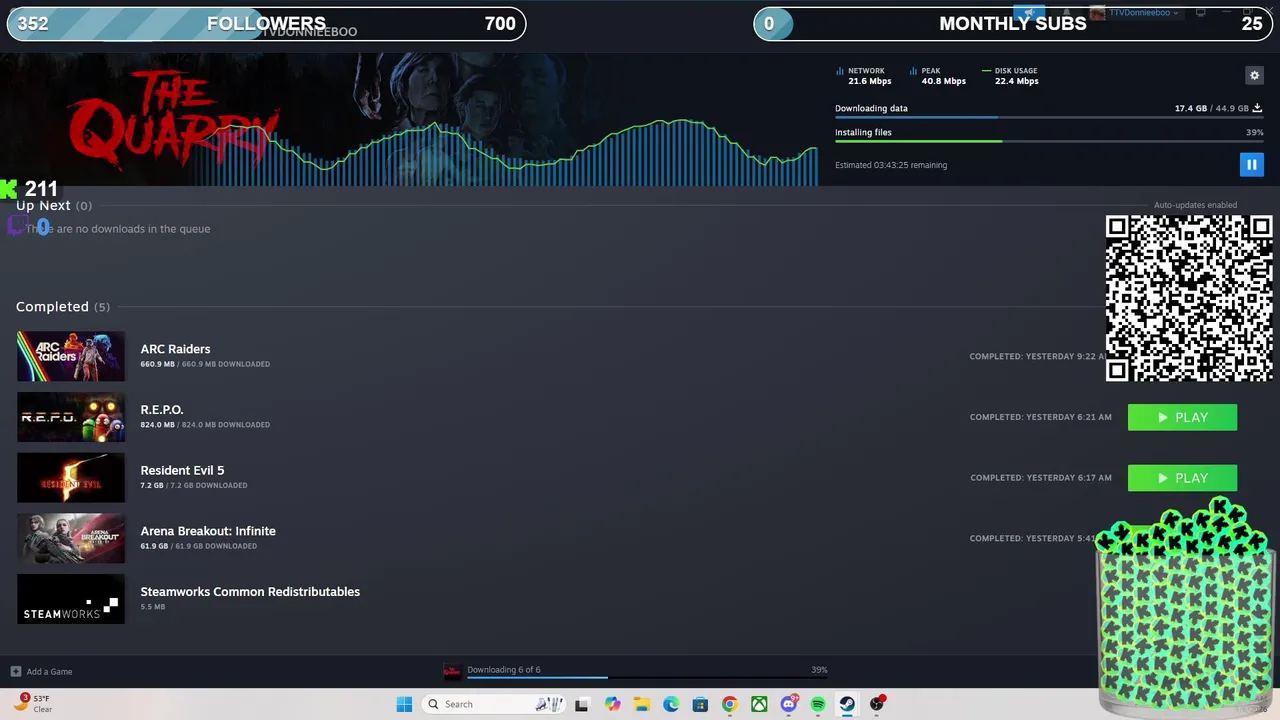Open the Steamworks thumbnail
Screen dimensions: 1280x720
pos(71,599)
